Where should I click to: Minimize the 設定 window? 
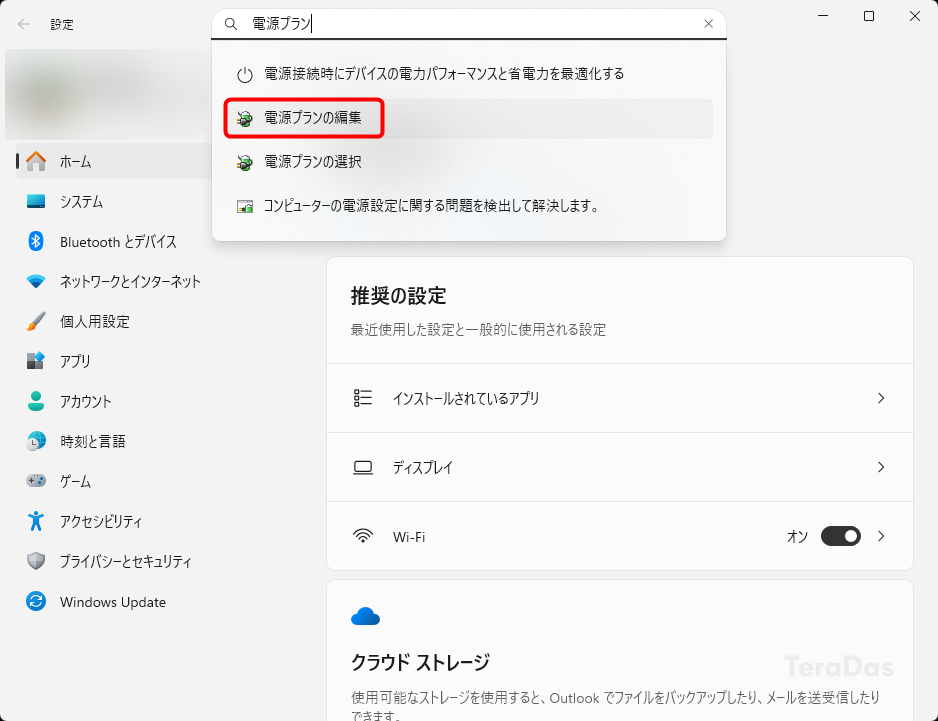(x=823, y=16)
